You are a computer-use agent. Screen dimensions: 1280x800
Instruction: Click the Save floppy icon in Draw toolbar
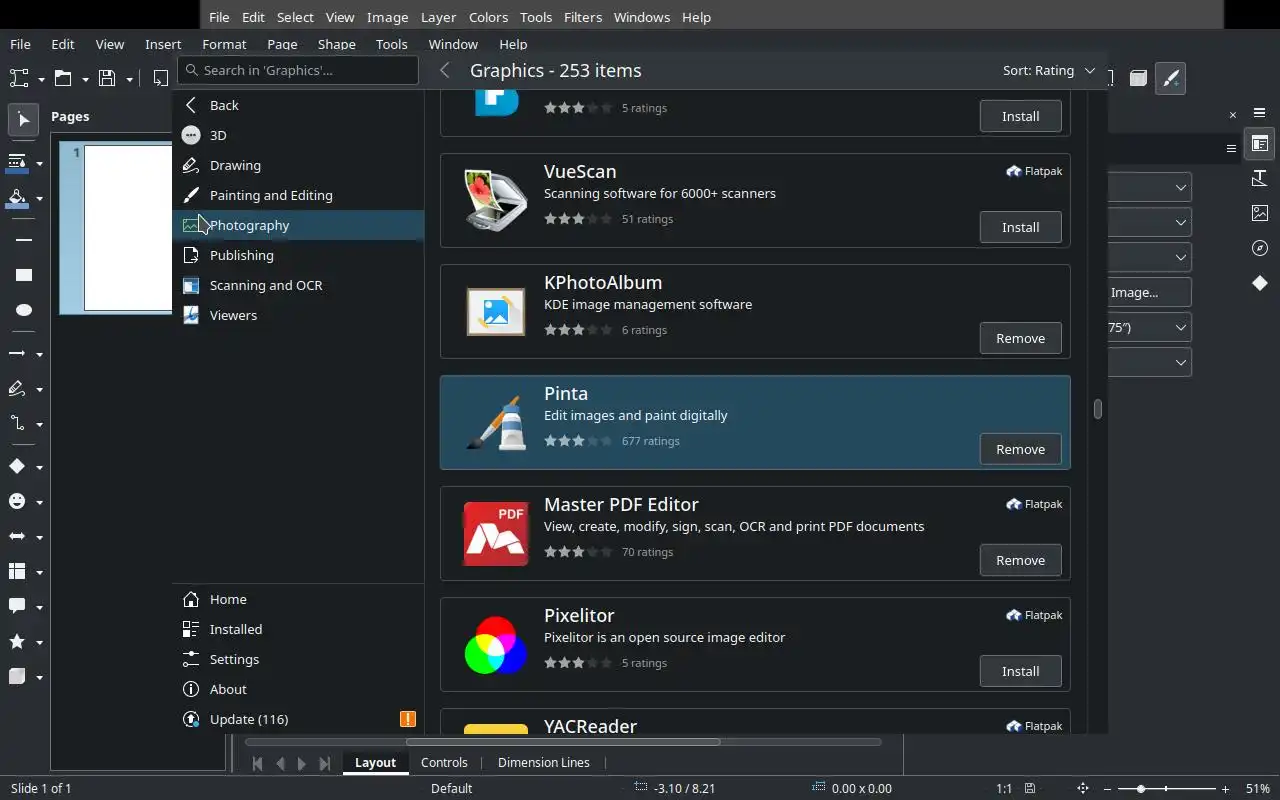tap(107, 78)
